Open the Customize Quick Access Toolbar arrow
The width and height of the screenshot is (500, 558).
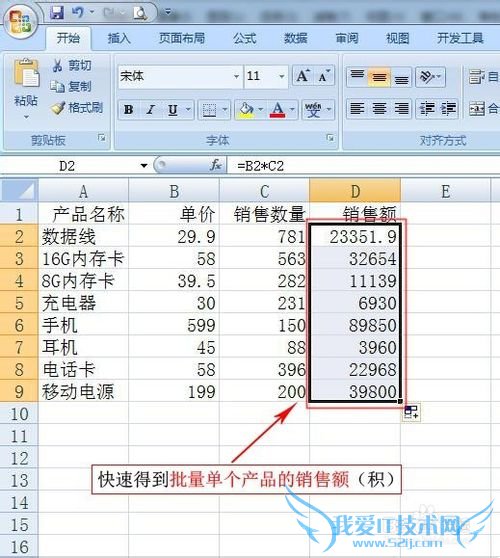click(168, 13)
